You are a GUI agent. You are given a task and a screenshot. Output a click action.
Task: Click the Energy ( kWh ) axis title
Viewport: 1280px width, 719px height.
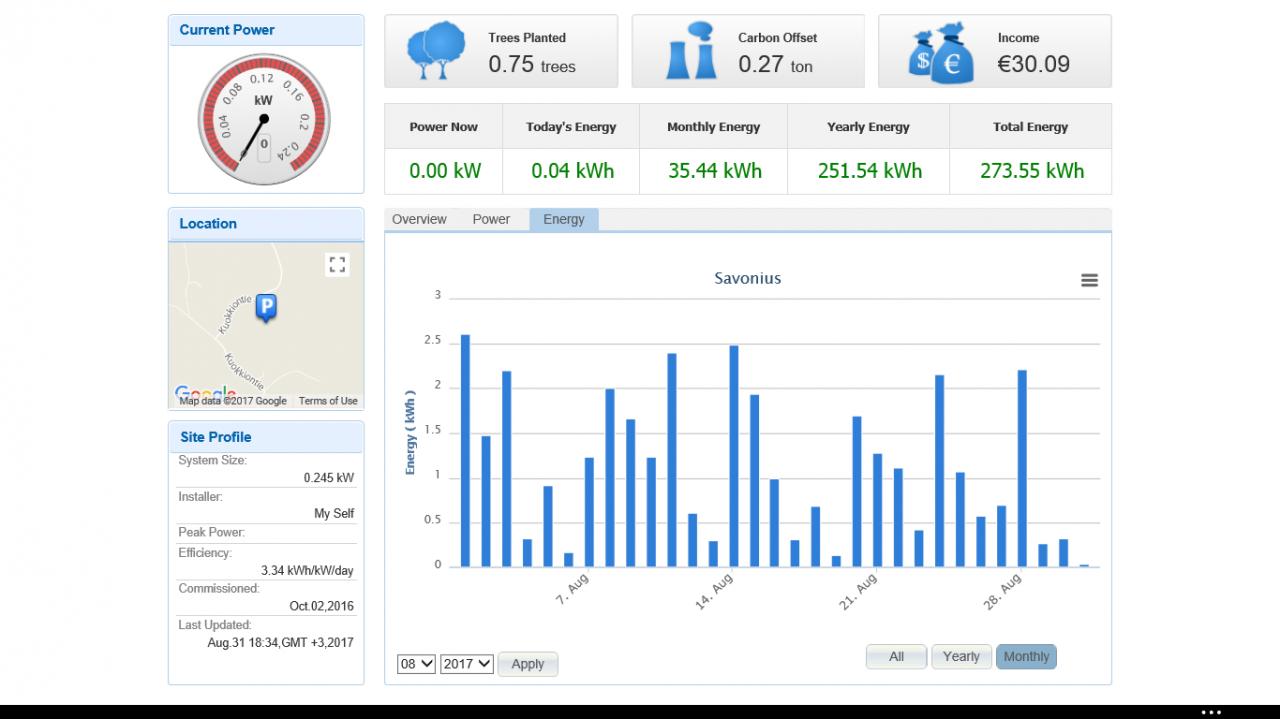click(x=411, y=431)
